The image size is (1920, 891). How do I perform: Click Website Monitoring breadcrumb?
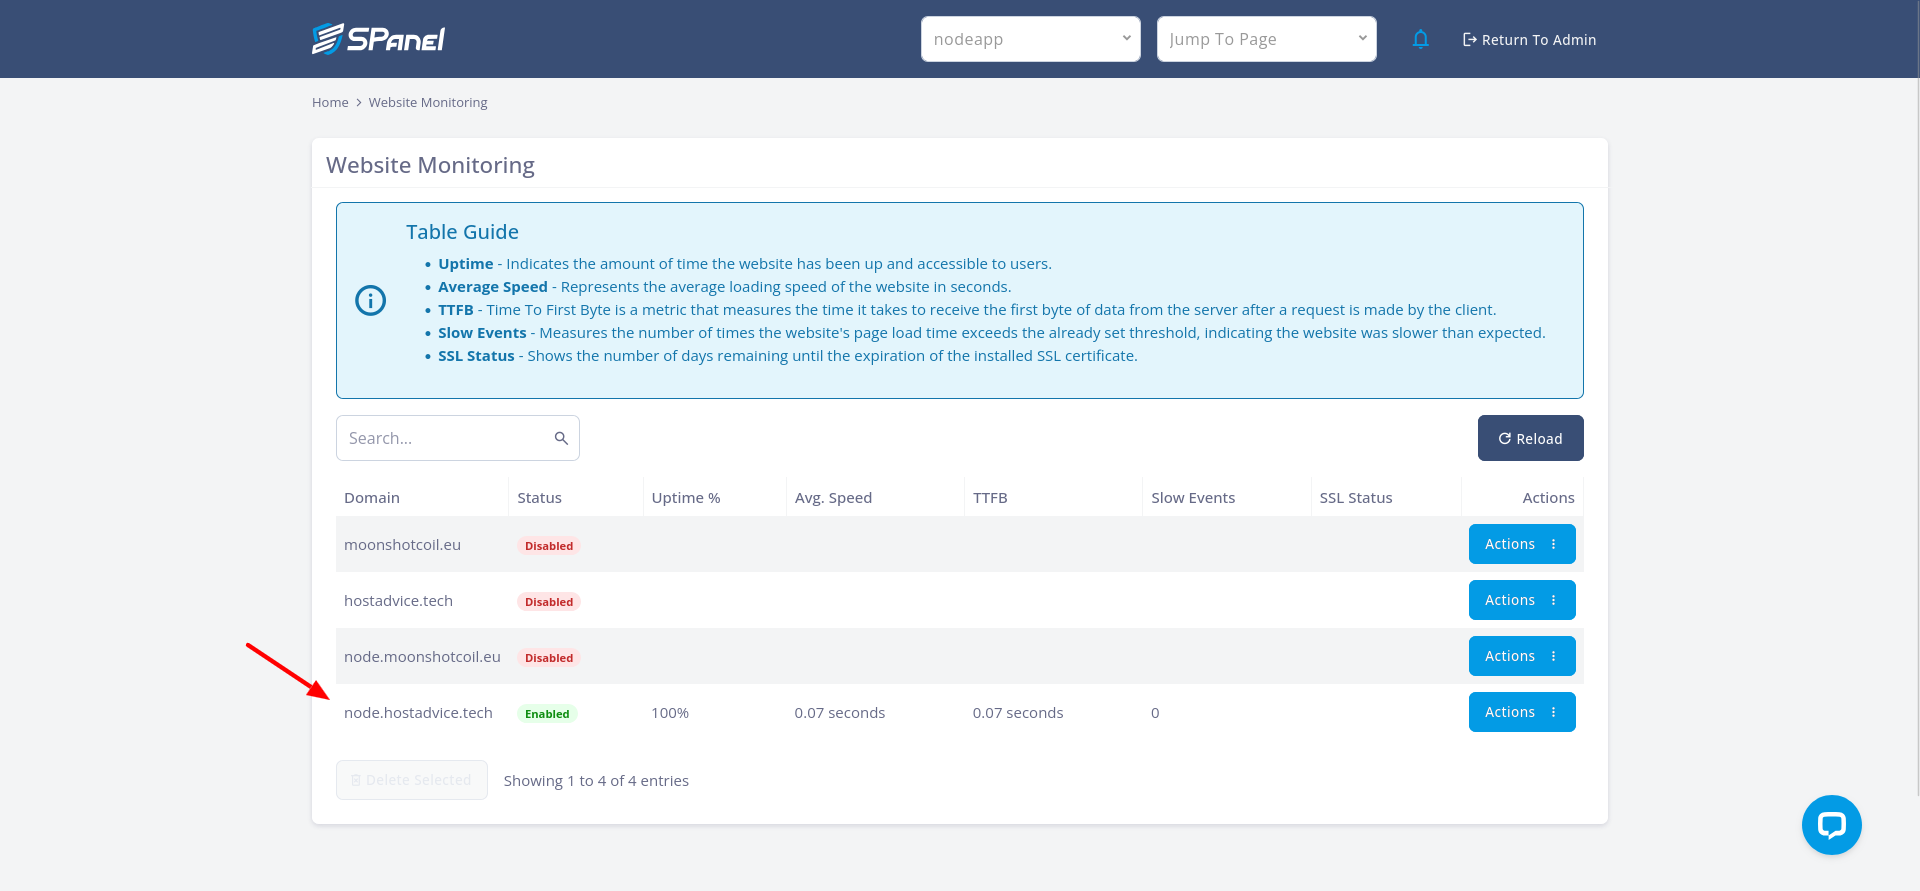[428, 102]
